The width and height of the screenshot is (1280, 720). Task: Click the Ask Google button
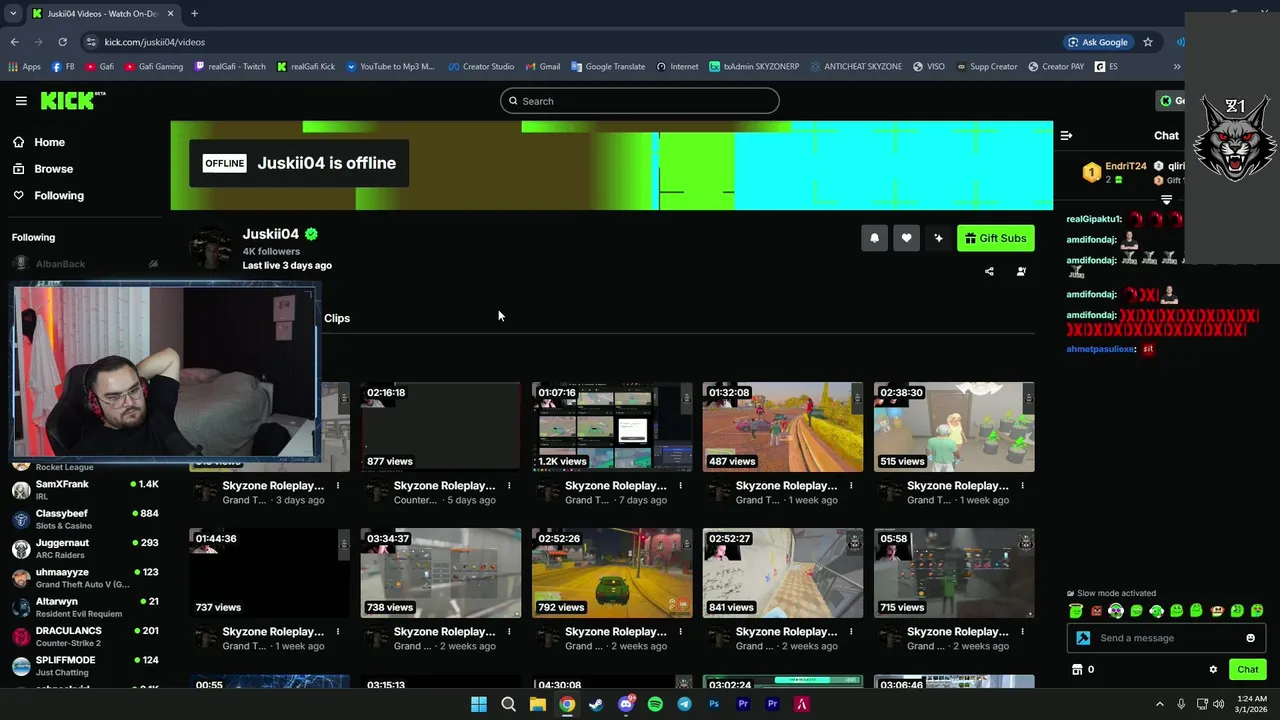(1098, 42)
